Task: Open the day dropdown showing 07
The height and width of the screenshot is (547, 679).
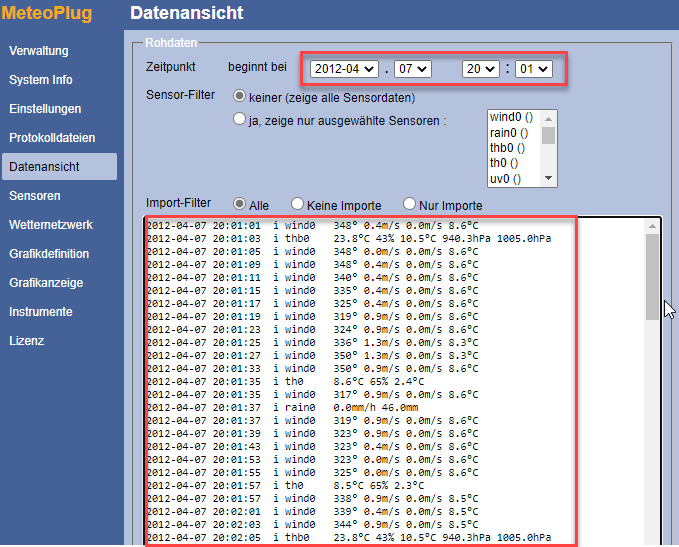Action: [x=412, y=69]
